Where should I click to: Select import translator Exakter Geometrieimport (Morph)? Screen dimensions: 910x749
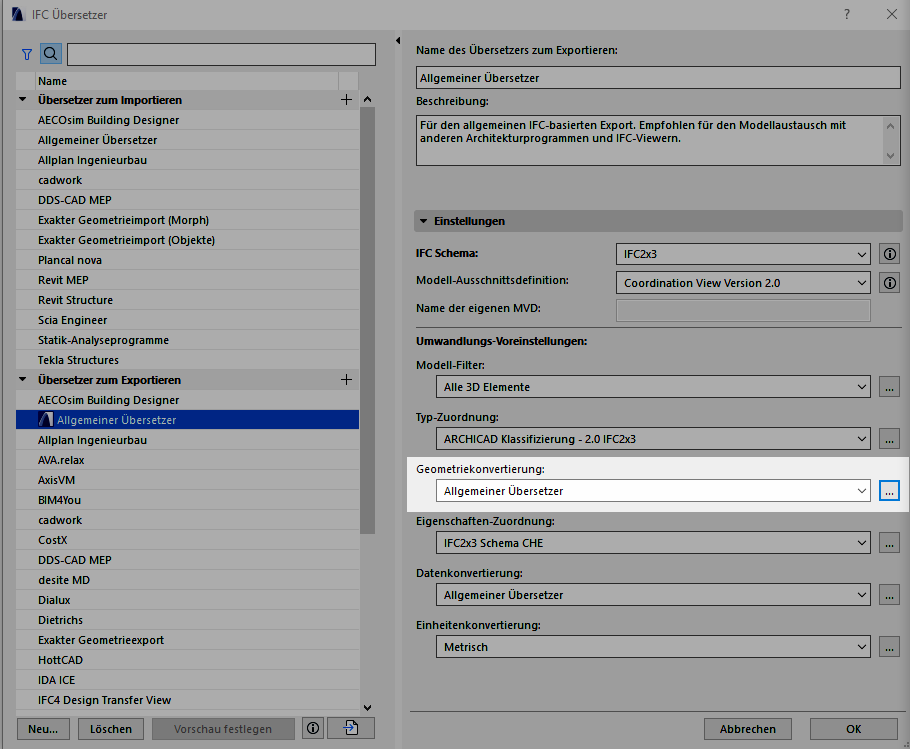point(187,220)
